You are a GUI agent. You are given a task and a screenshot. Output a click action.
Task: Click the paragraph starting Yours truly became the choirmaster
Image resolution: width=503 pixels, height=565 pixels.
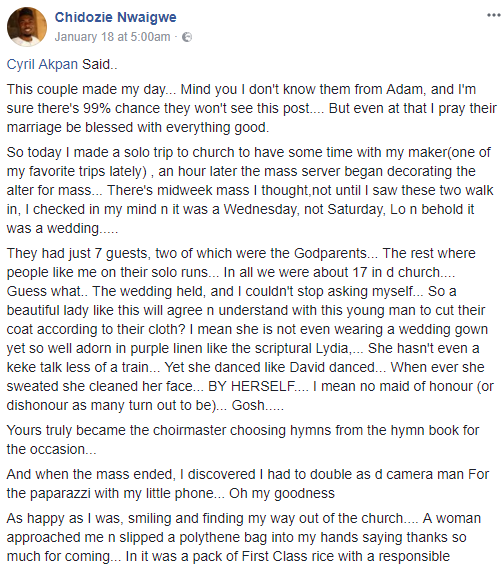coord(243,440)
